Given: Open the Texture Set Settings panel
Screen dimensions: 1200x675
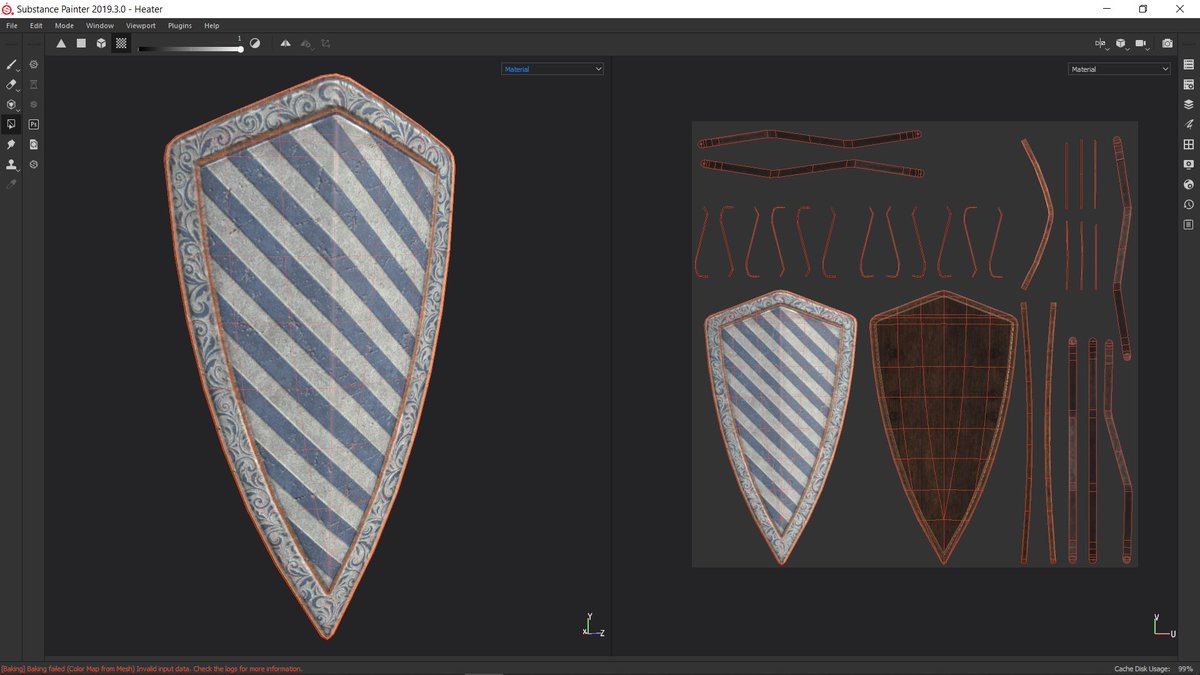Looking at the screenshot, I should point(1189,84).
